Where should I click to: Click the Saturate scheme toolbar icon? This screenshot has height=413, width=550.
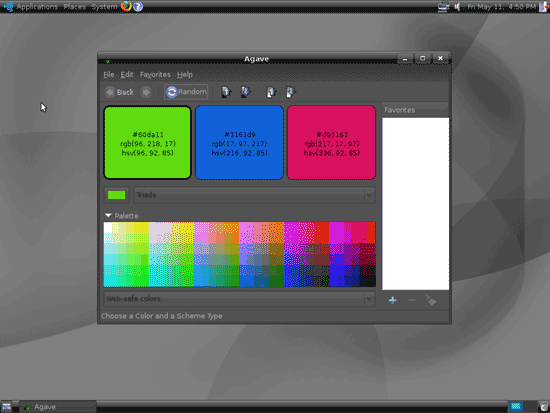271,92
